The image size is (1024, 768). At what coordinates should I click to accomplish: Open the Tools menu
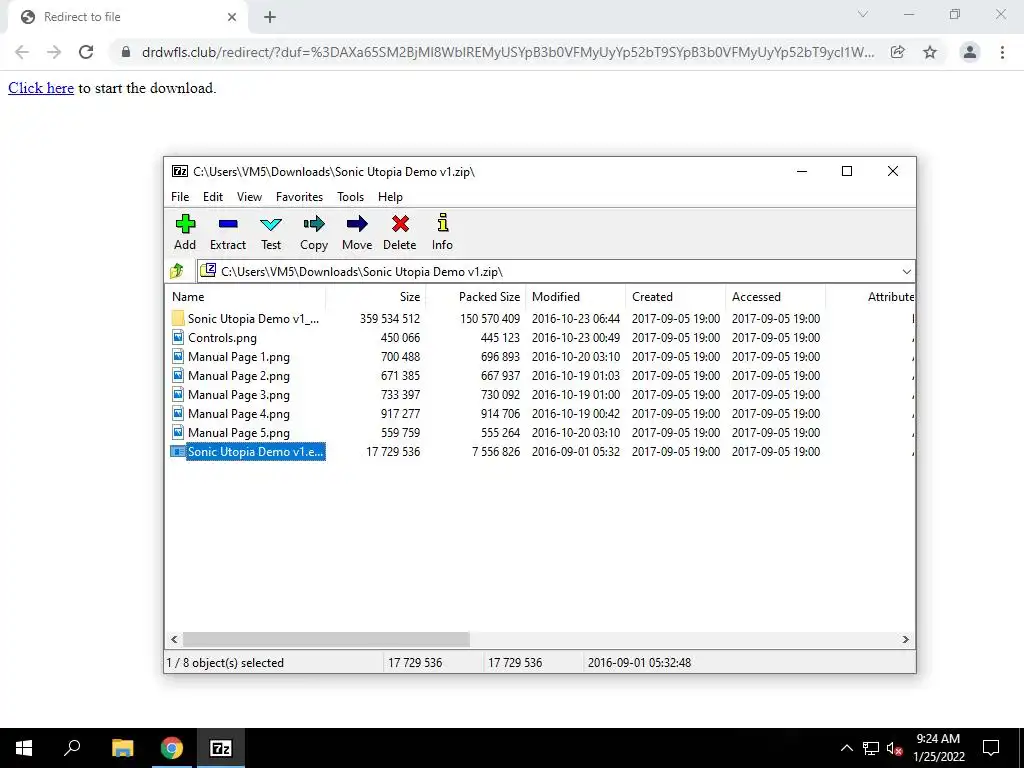(351, 197)
